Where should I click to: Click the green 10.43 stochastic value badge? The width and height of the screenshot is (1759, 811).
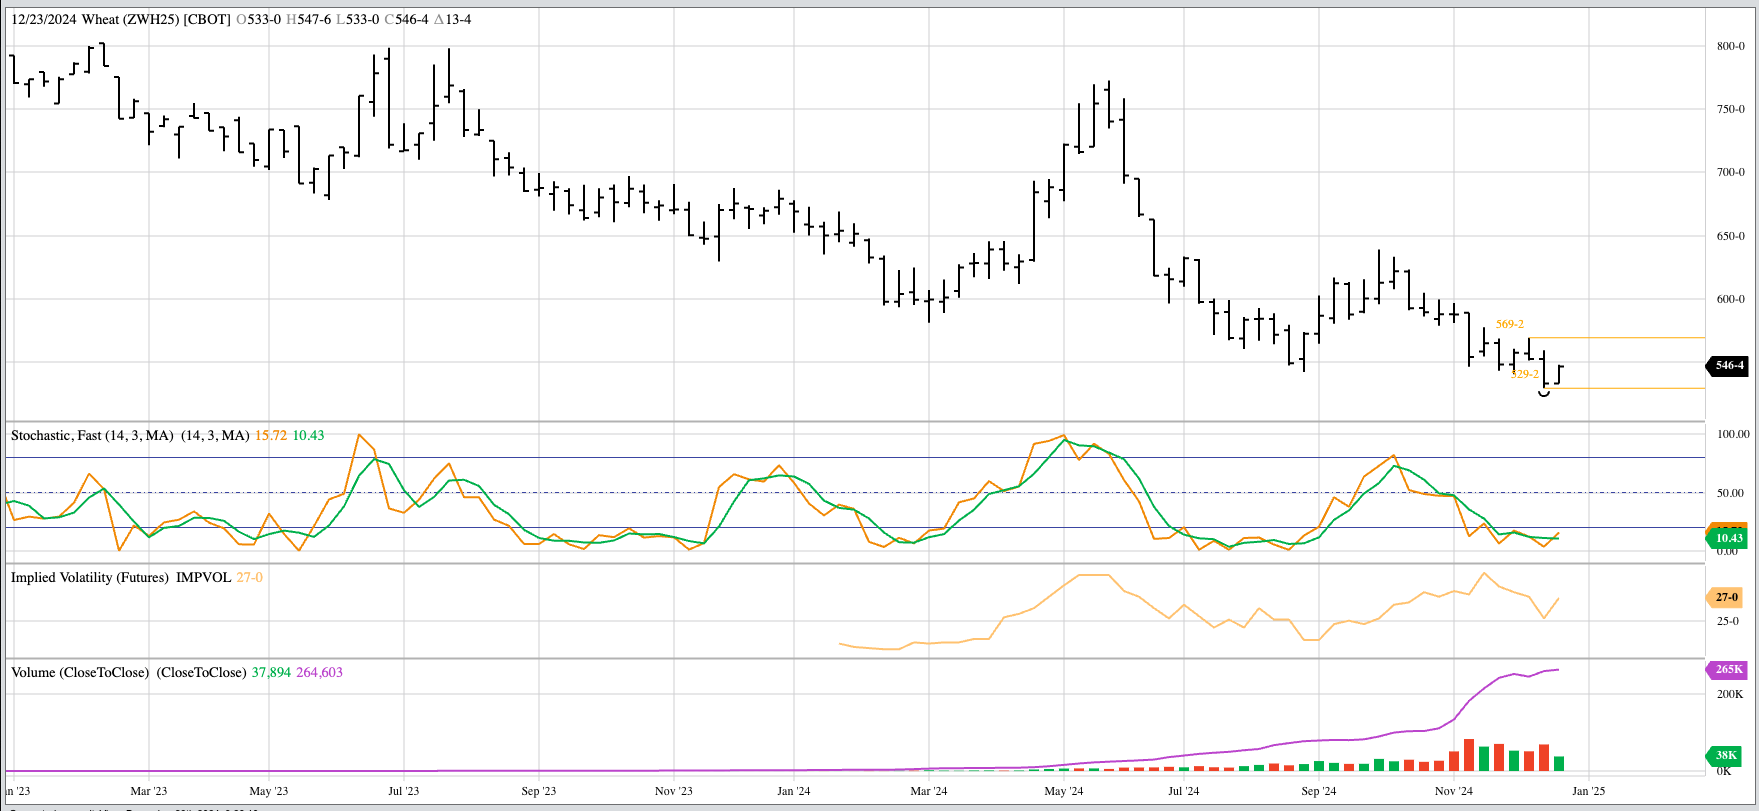point(1729,538)
